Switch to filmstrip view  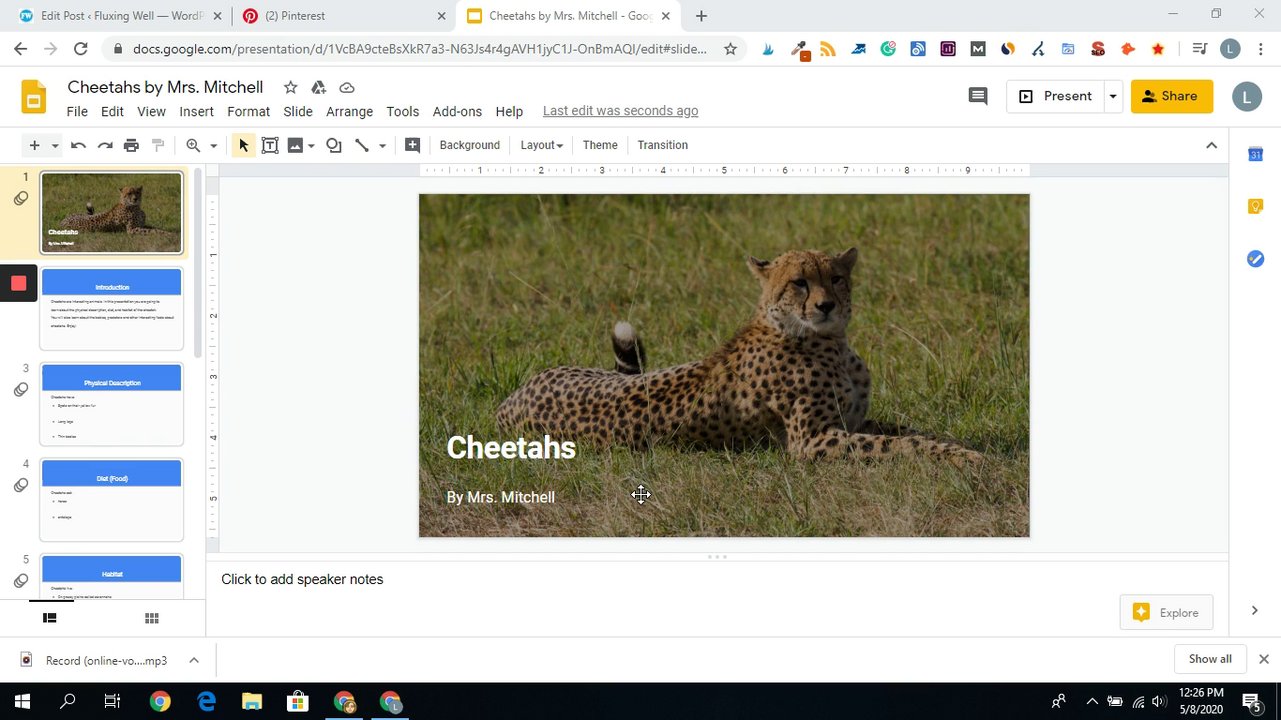(x=49, y=618)
